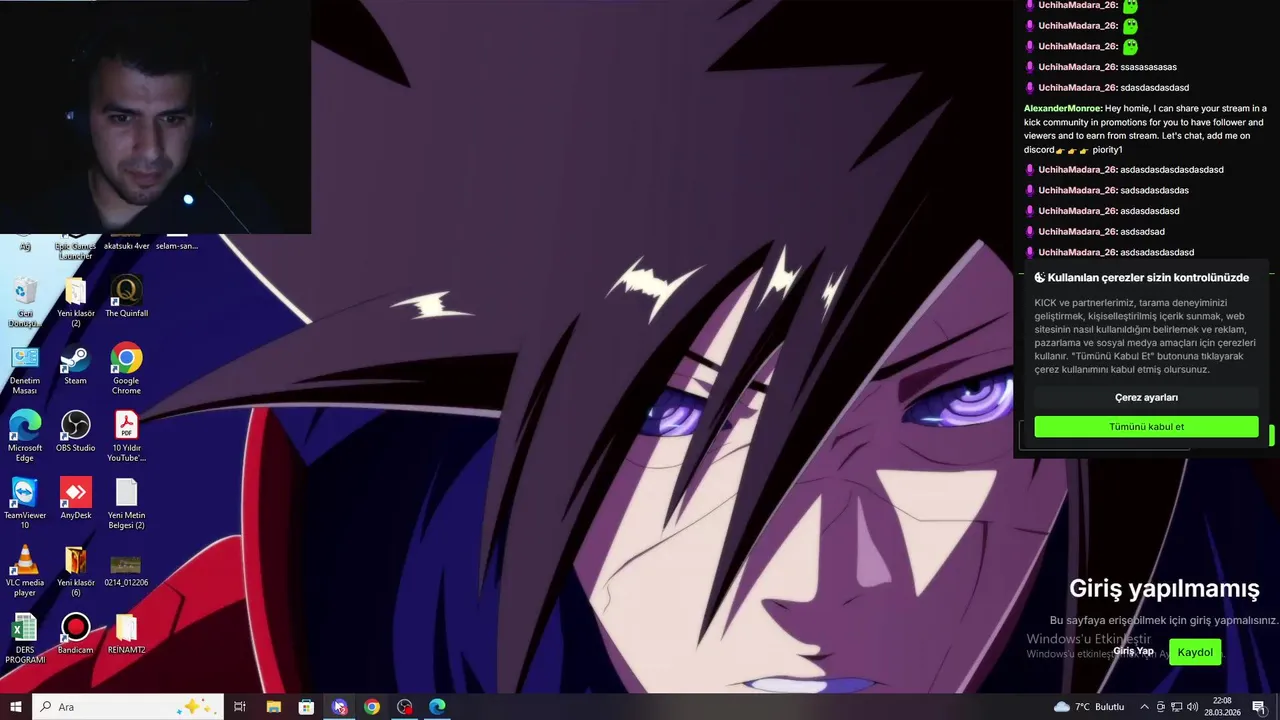The image size is (1280, 720).
Task: Accept cookies with Tümünü kabul et
Action: [1146, 427]
